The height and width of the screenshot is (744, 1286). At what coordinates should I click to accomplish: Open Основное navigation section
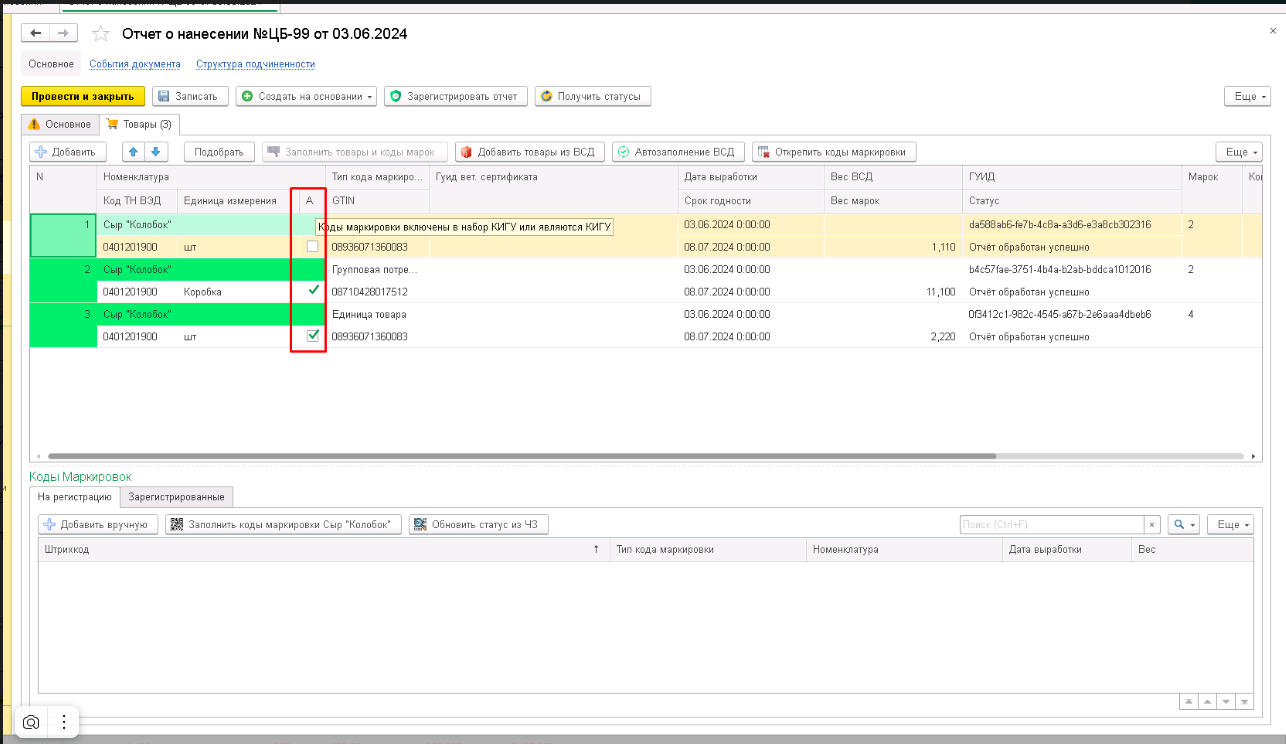(50, 64)
